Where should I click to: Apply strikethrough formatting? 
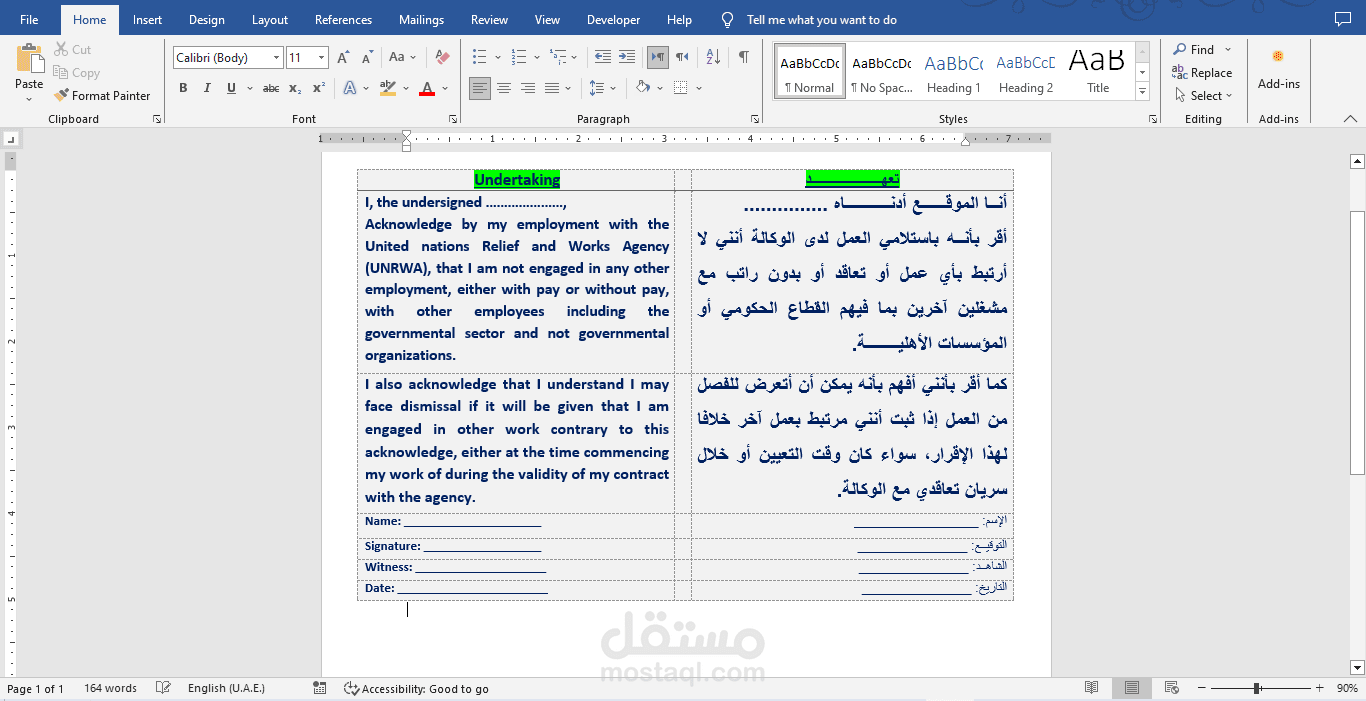pyautogui.click(x=271, y=88)
